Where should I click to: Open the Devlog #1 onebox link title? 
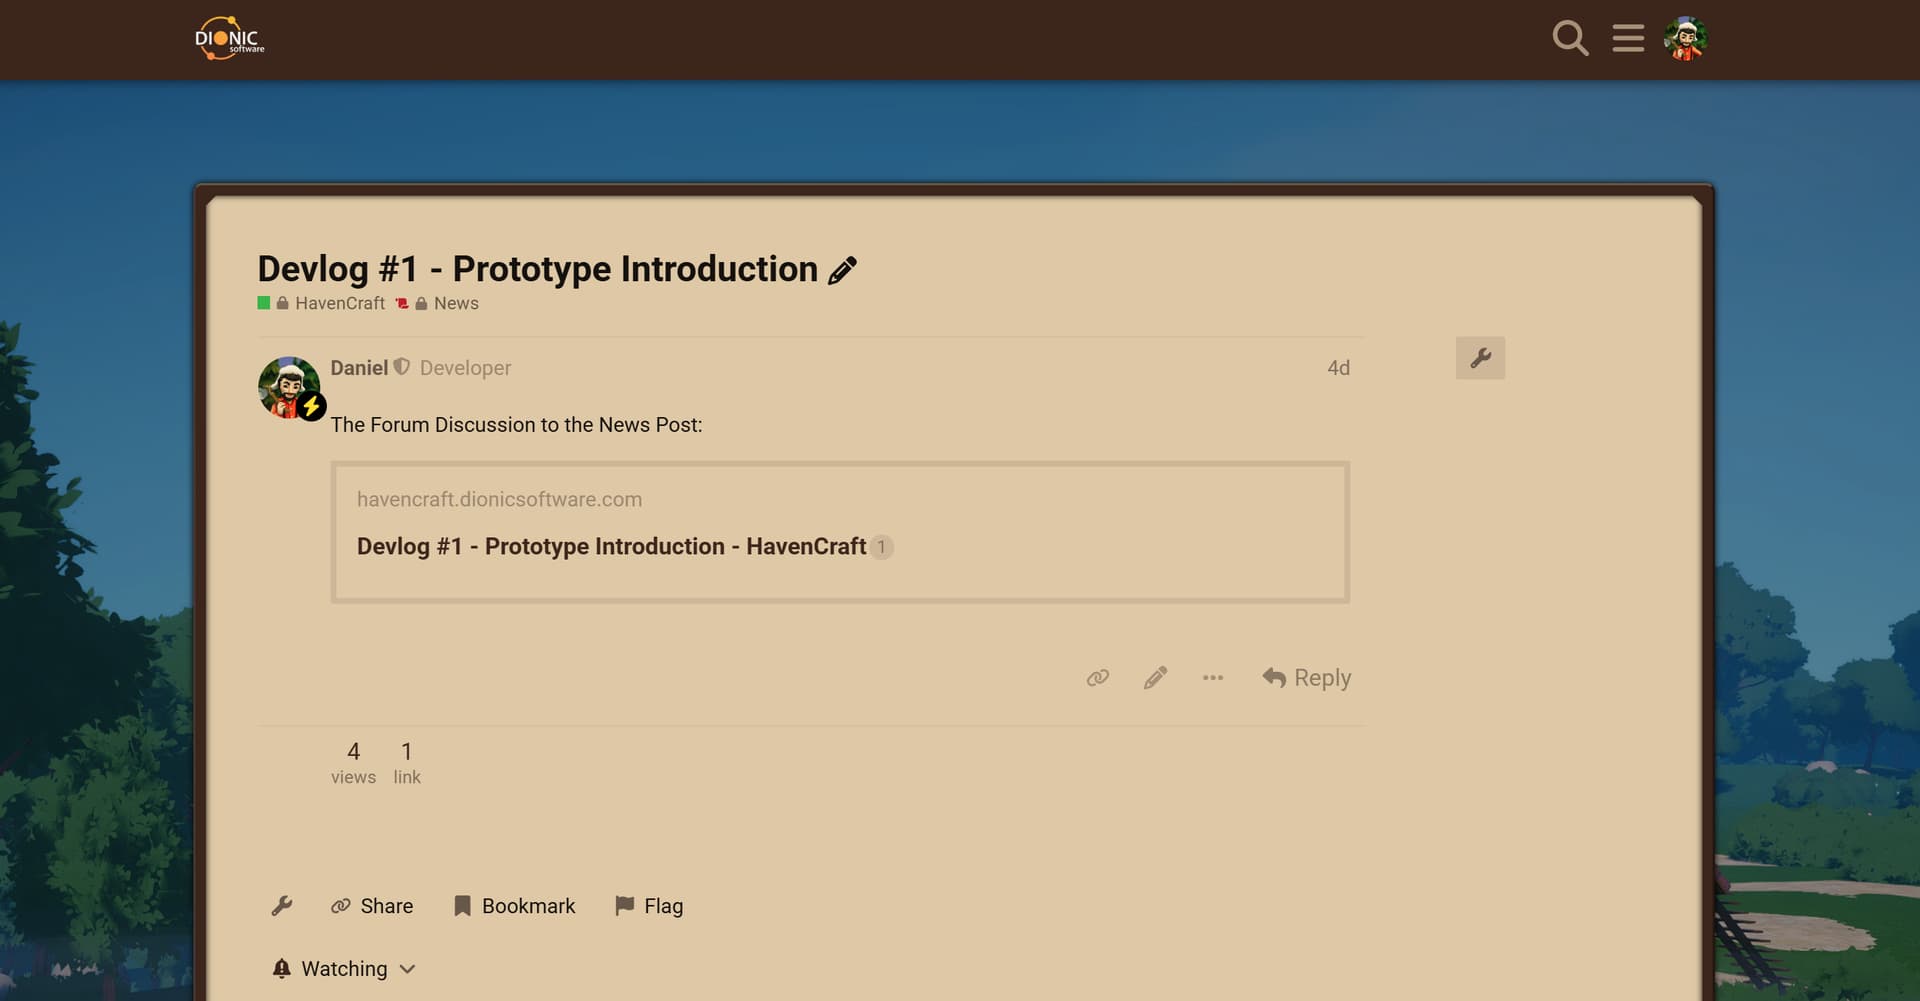coord(611,546)
